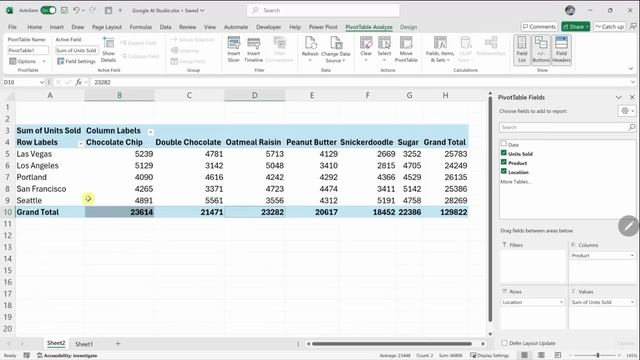Viewport: 640px width, 360px height.
Task: Close the PivotTable Fields pane
Action: 632,97
